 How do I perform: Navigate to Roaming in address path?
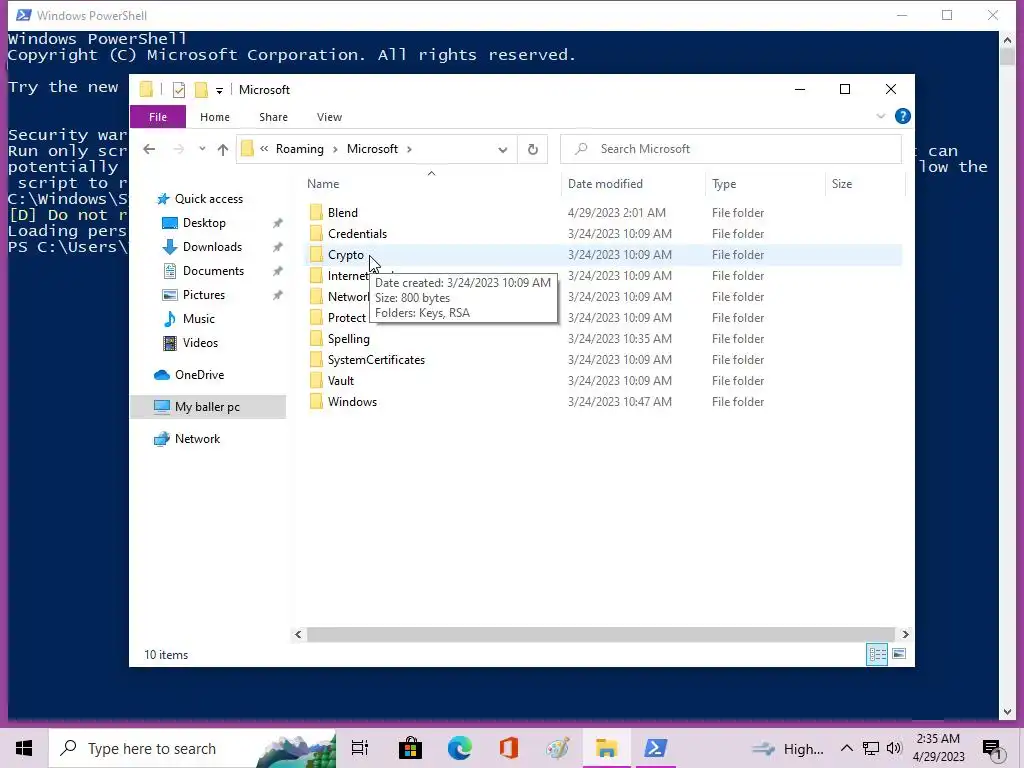[x=300, y=149]
